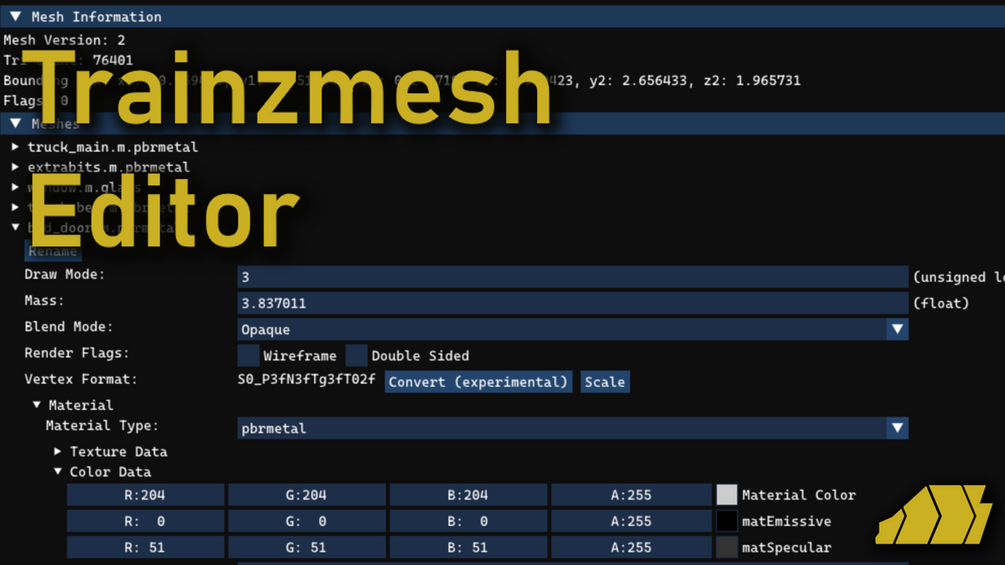Expand the extrabits.m.pbrmetal tree node
The width and height of the screenshot is (1005, 565).
(x=15, y=167)
